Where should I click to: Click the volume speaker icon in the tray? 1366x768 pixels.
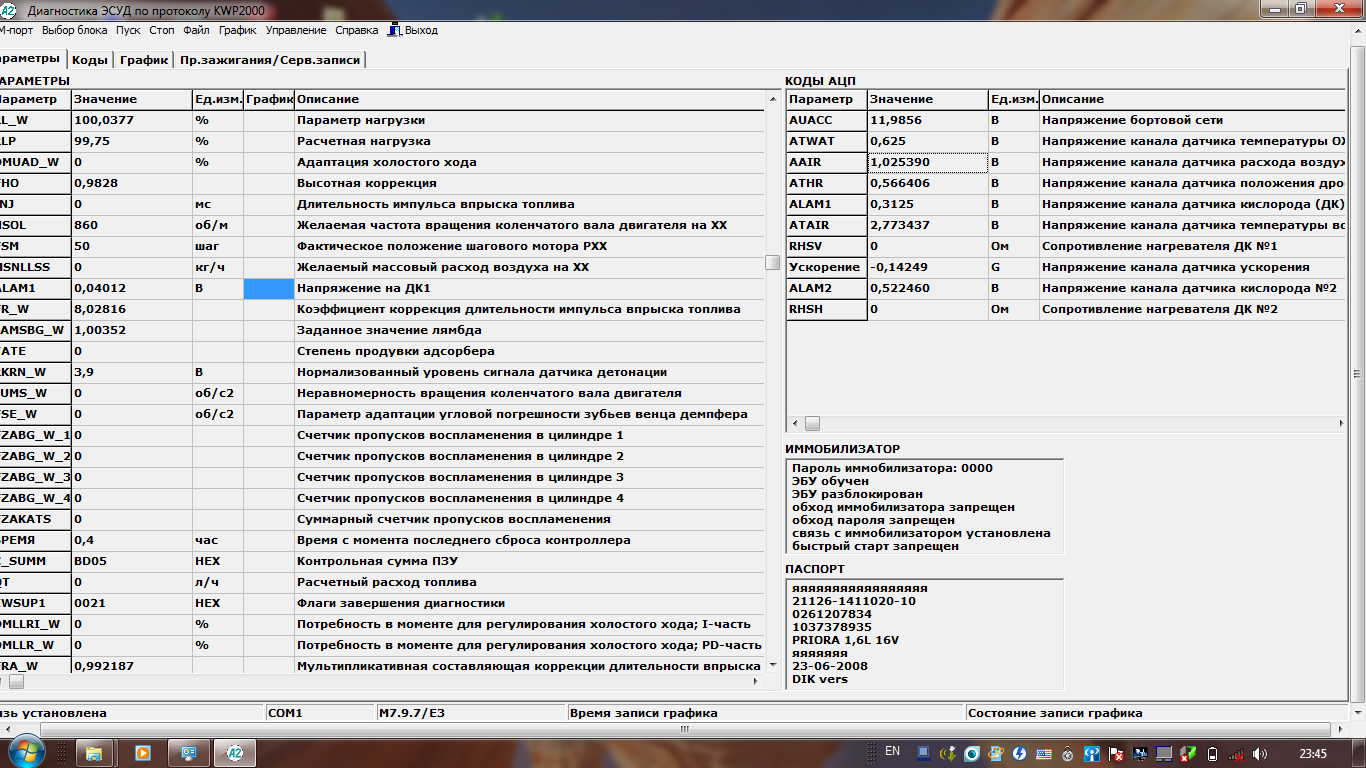point(1260,753)
